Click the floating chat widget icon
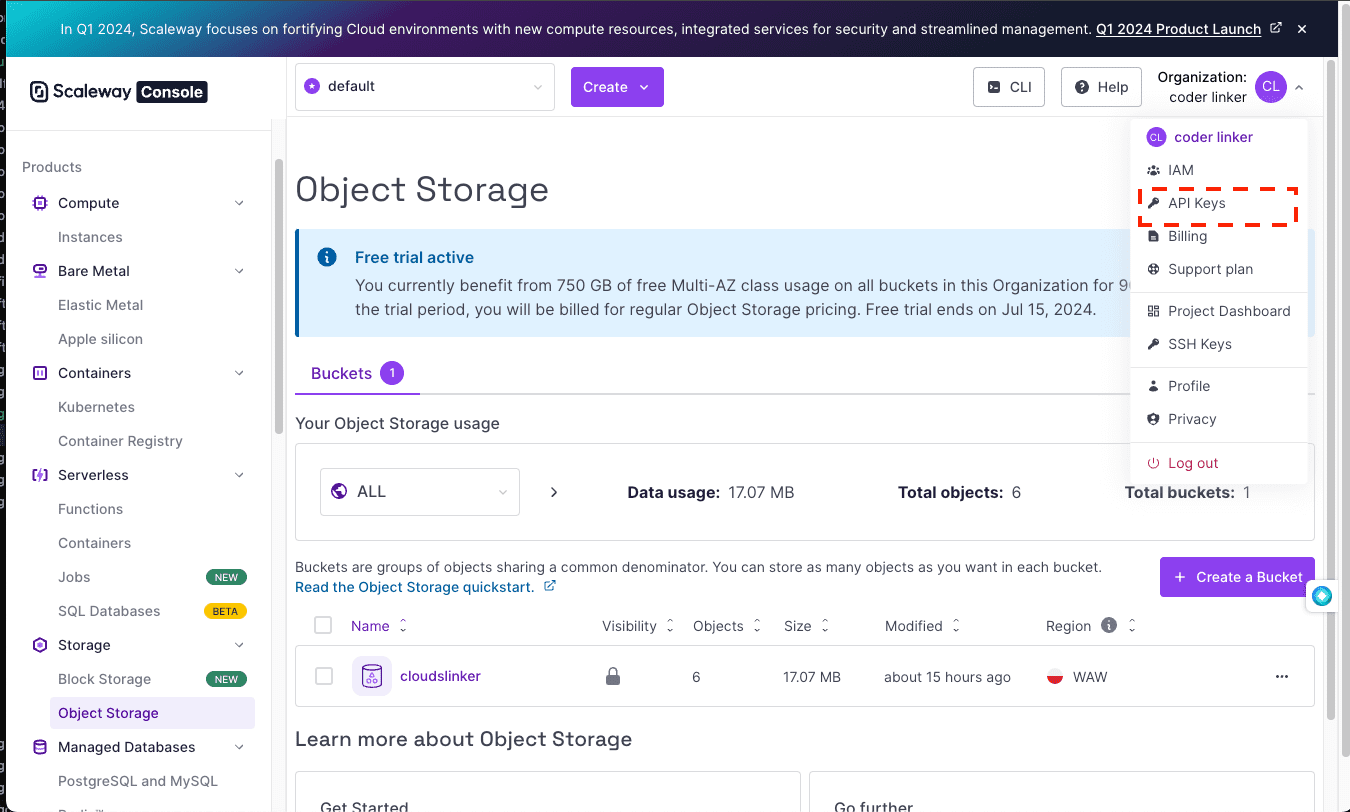1350x812 pixels. coord(1322,596)
